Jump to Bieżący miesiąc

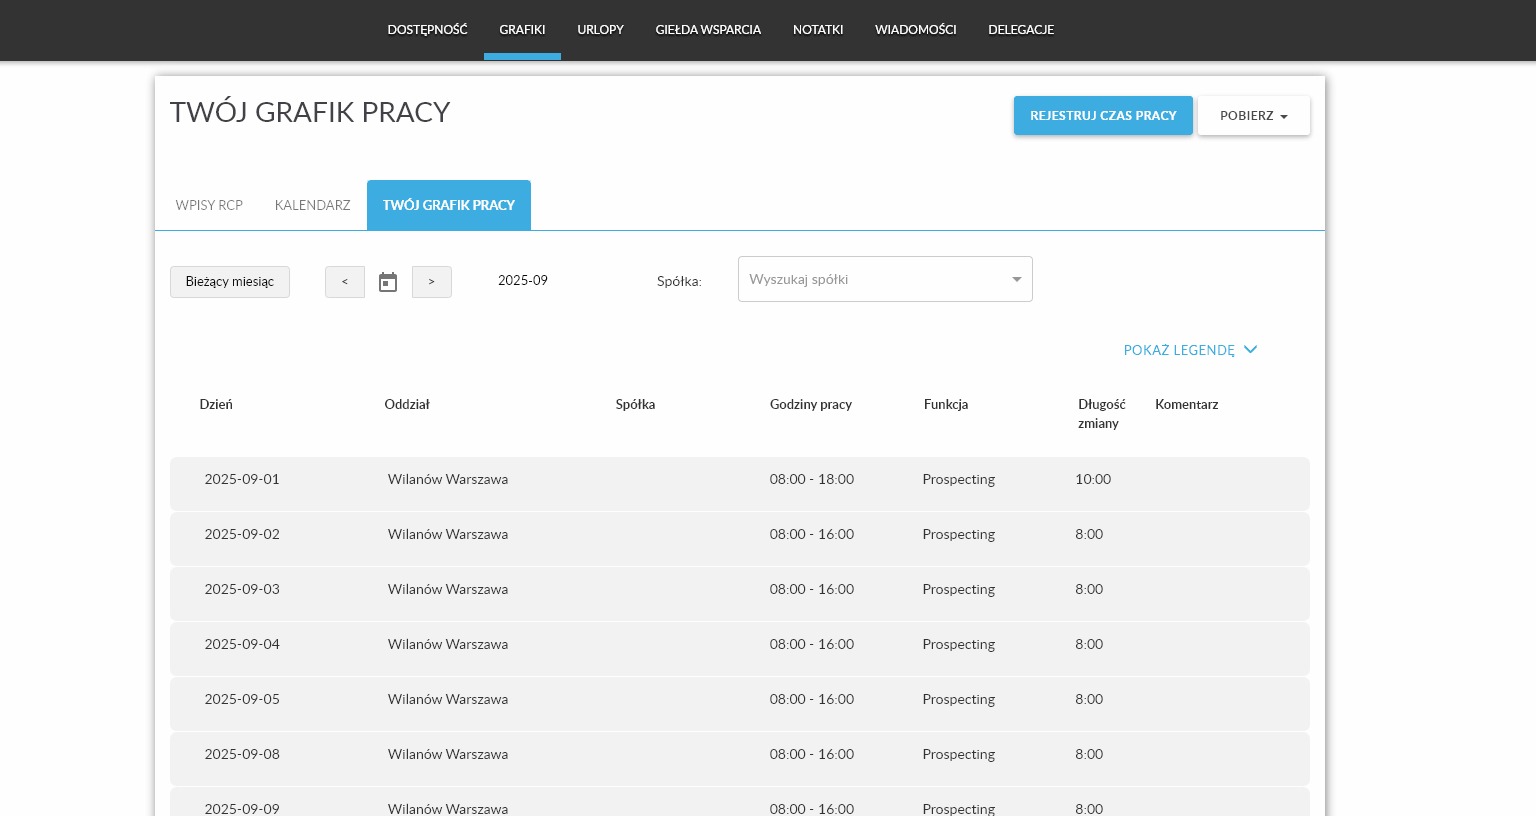[229, 282]
